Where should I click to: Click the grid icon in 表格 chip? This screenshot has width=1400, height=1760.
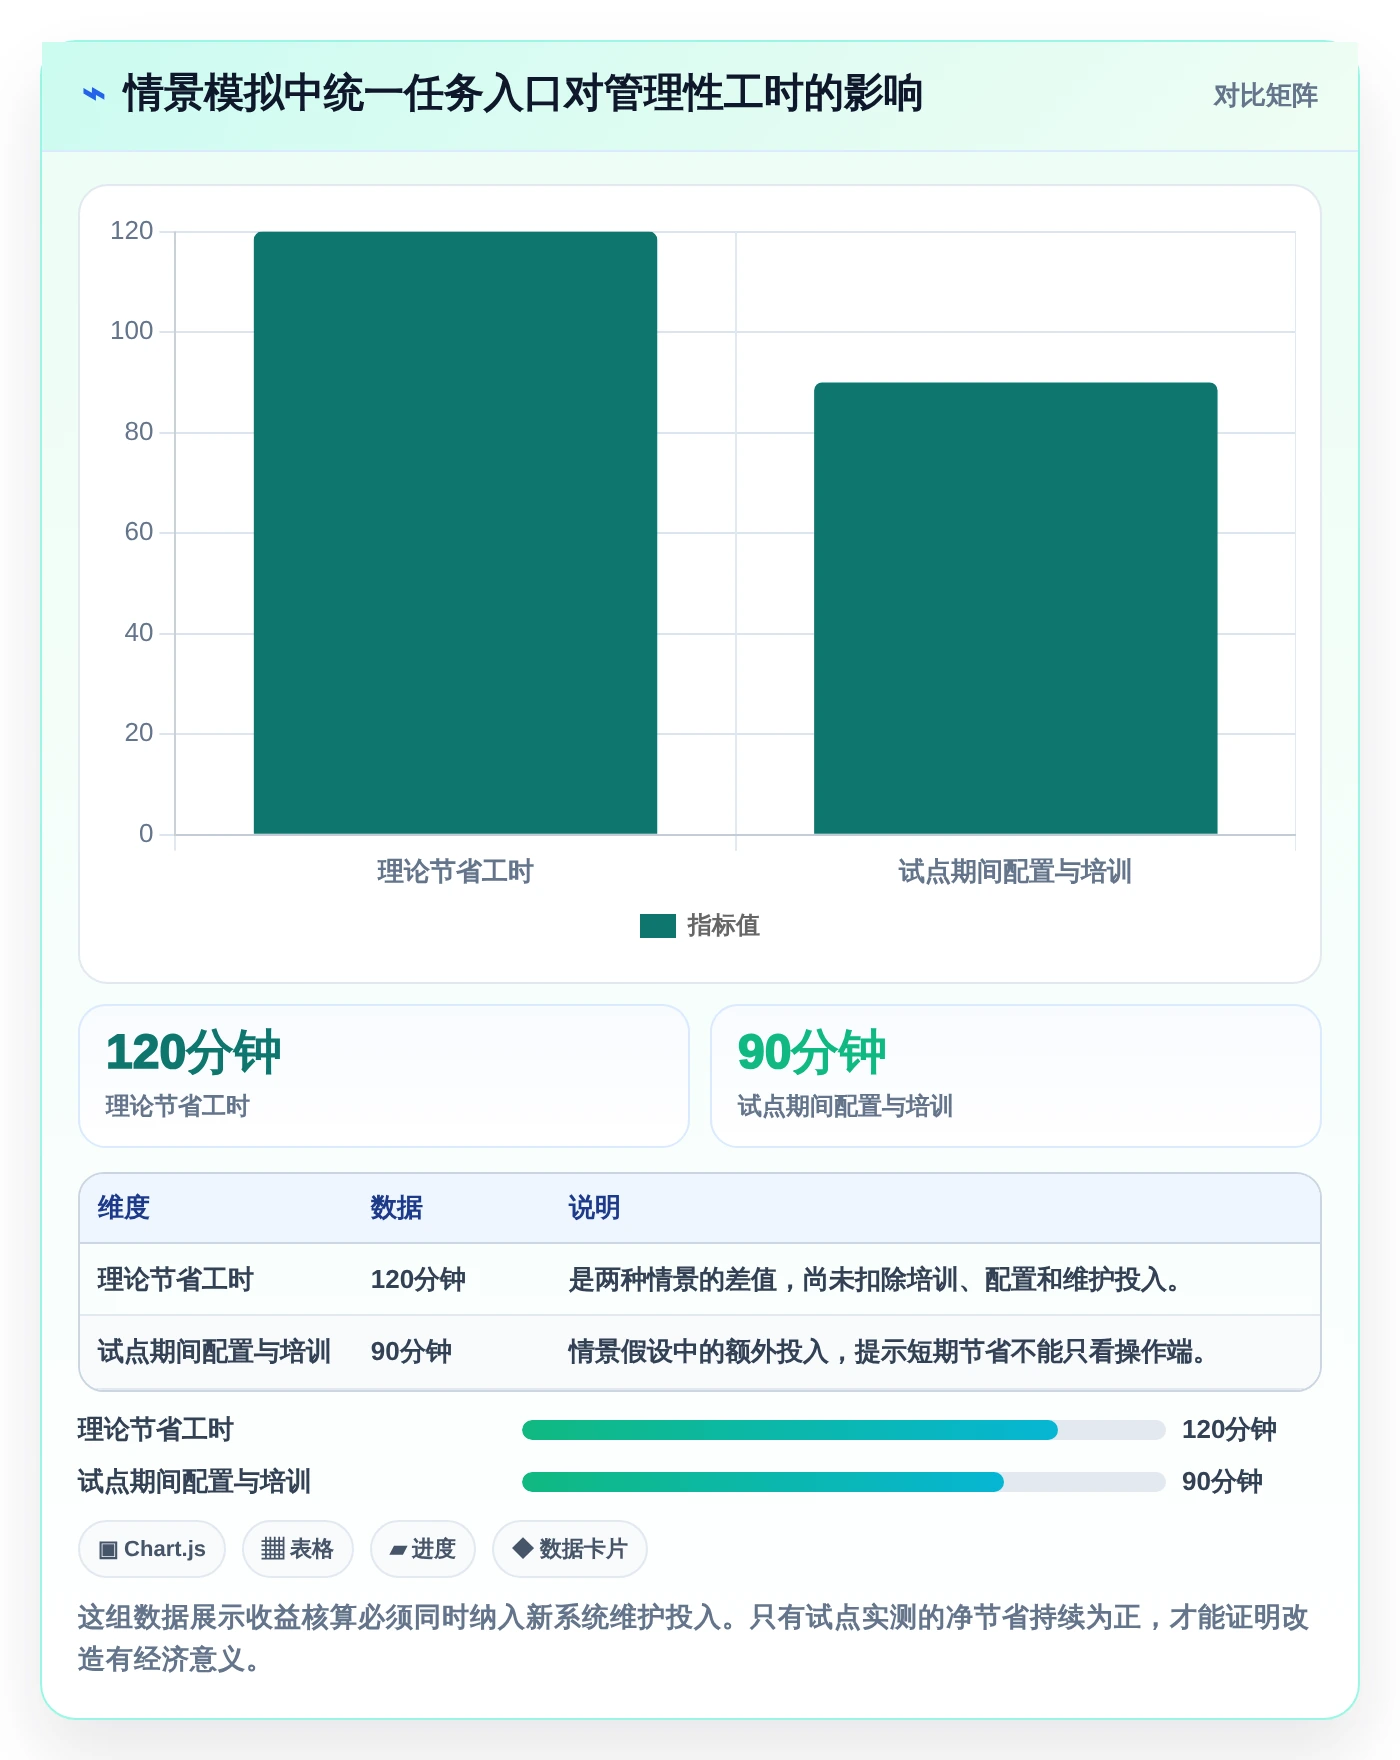tap(273, 1549)
